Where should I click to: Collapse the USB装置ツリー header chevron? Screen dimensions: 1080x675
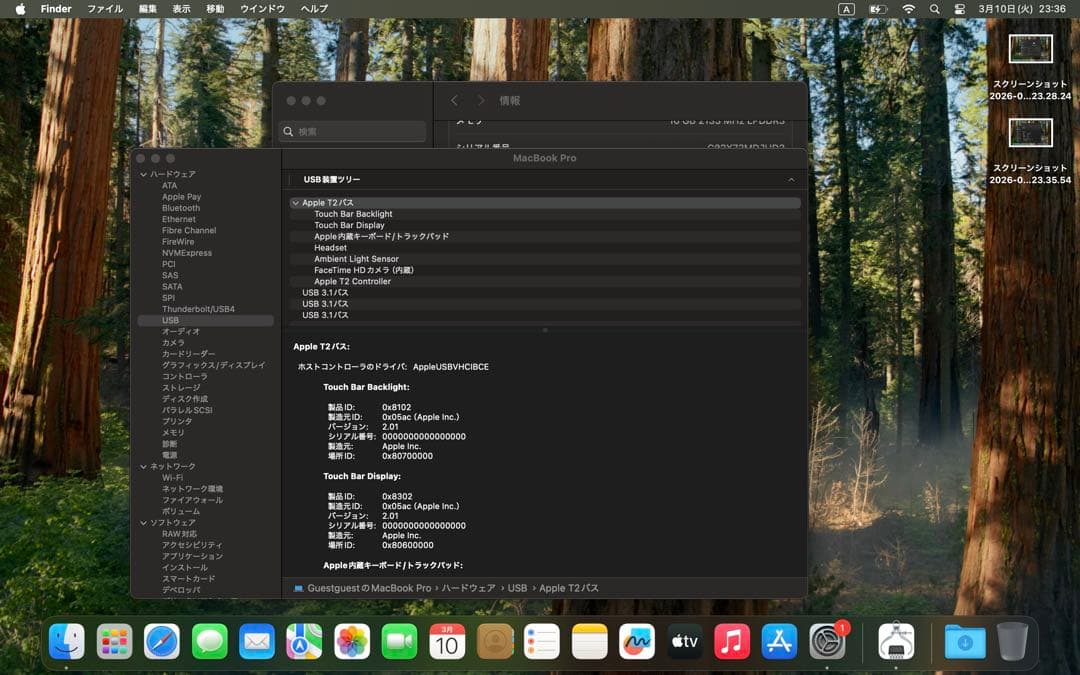pyautogui.click(x=791, y=180)
